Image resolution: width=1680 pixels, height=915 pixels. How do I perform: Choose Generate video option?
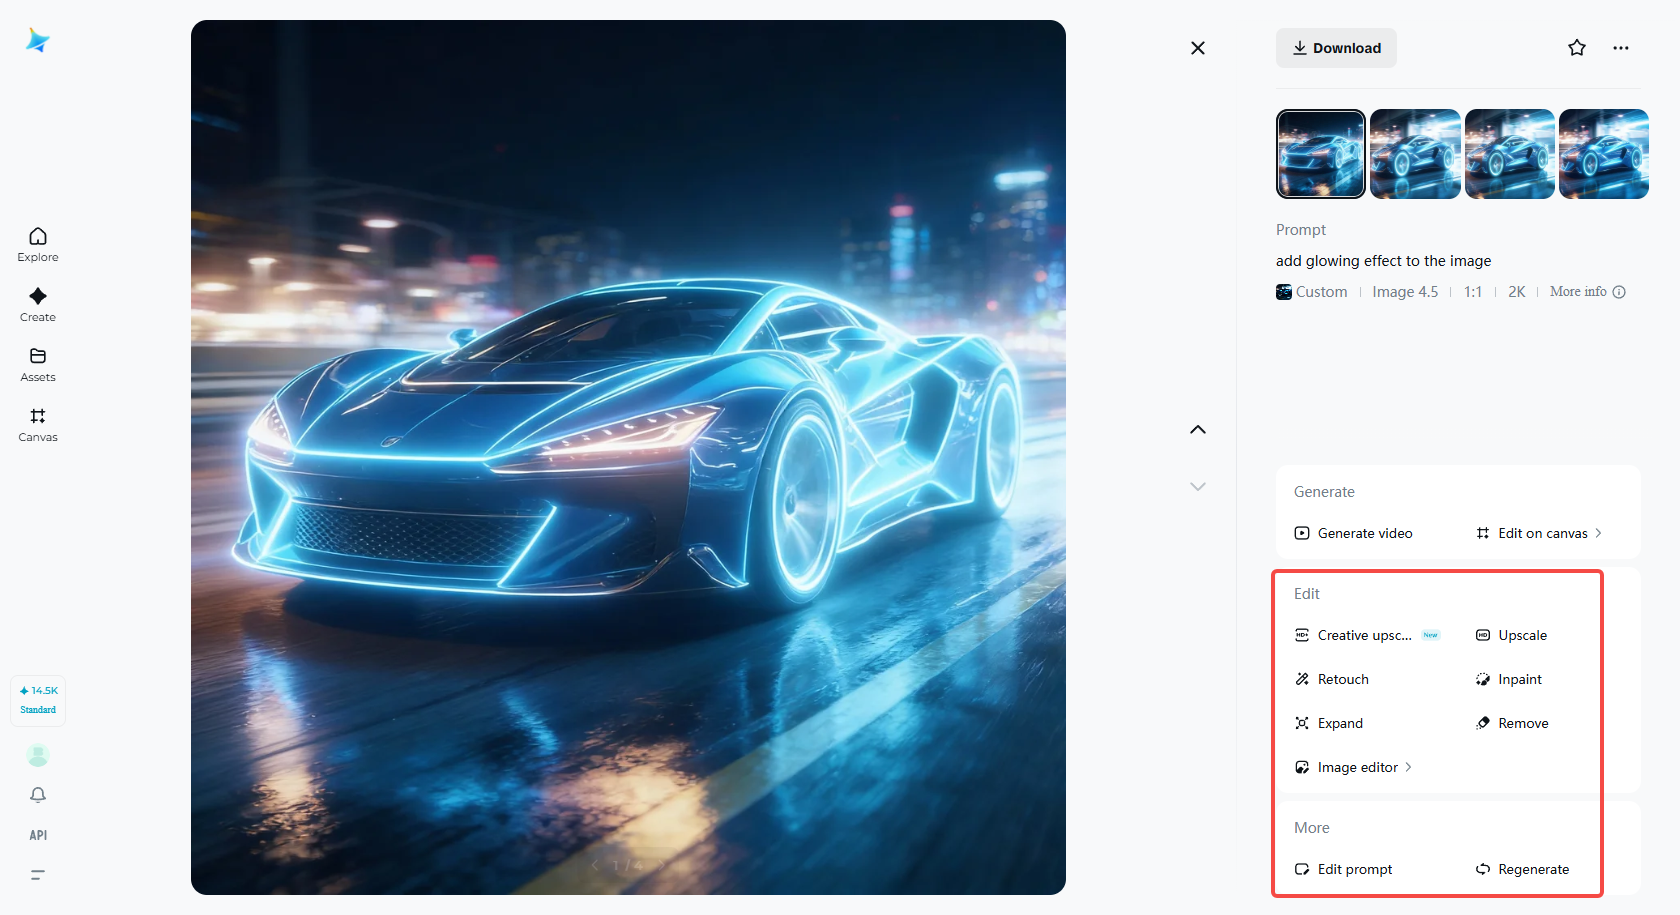point(1354,533)
